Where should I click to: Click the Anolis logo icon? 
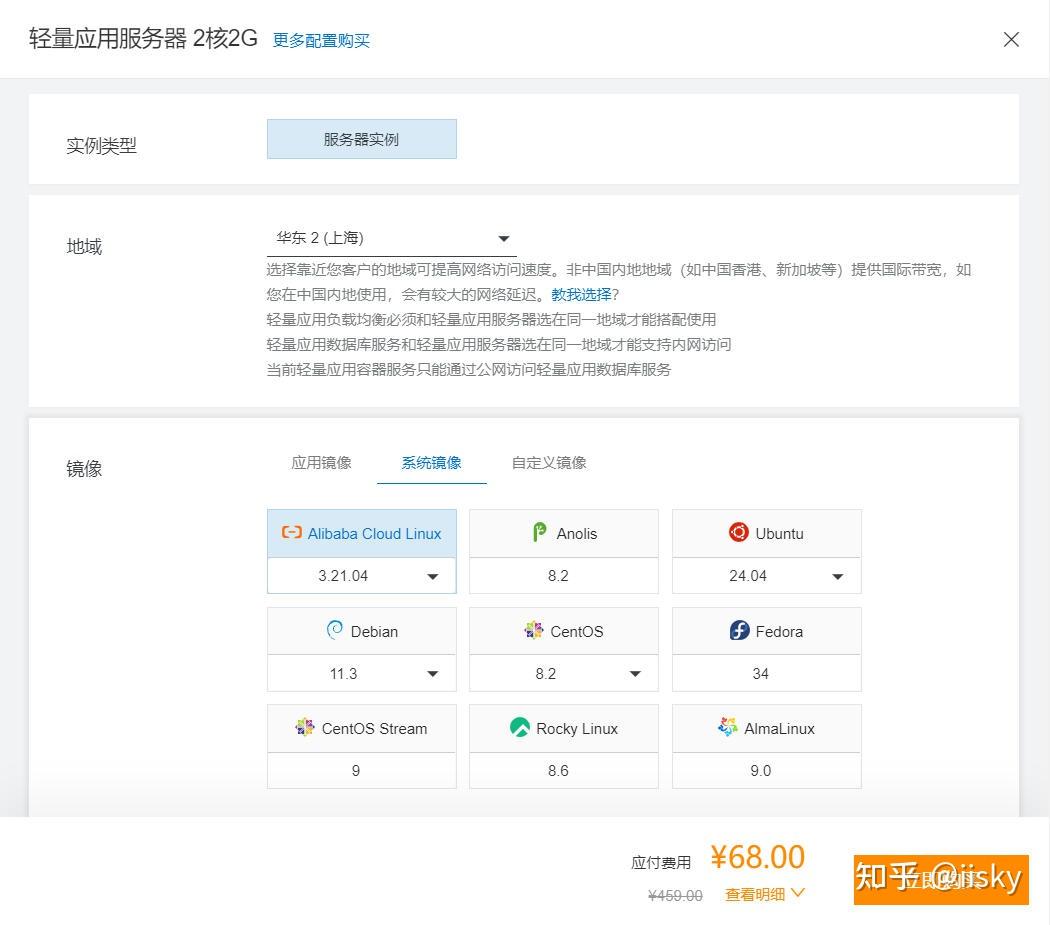pyautogui.click(x=539, y=532)
